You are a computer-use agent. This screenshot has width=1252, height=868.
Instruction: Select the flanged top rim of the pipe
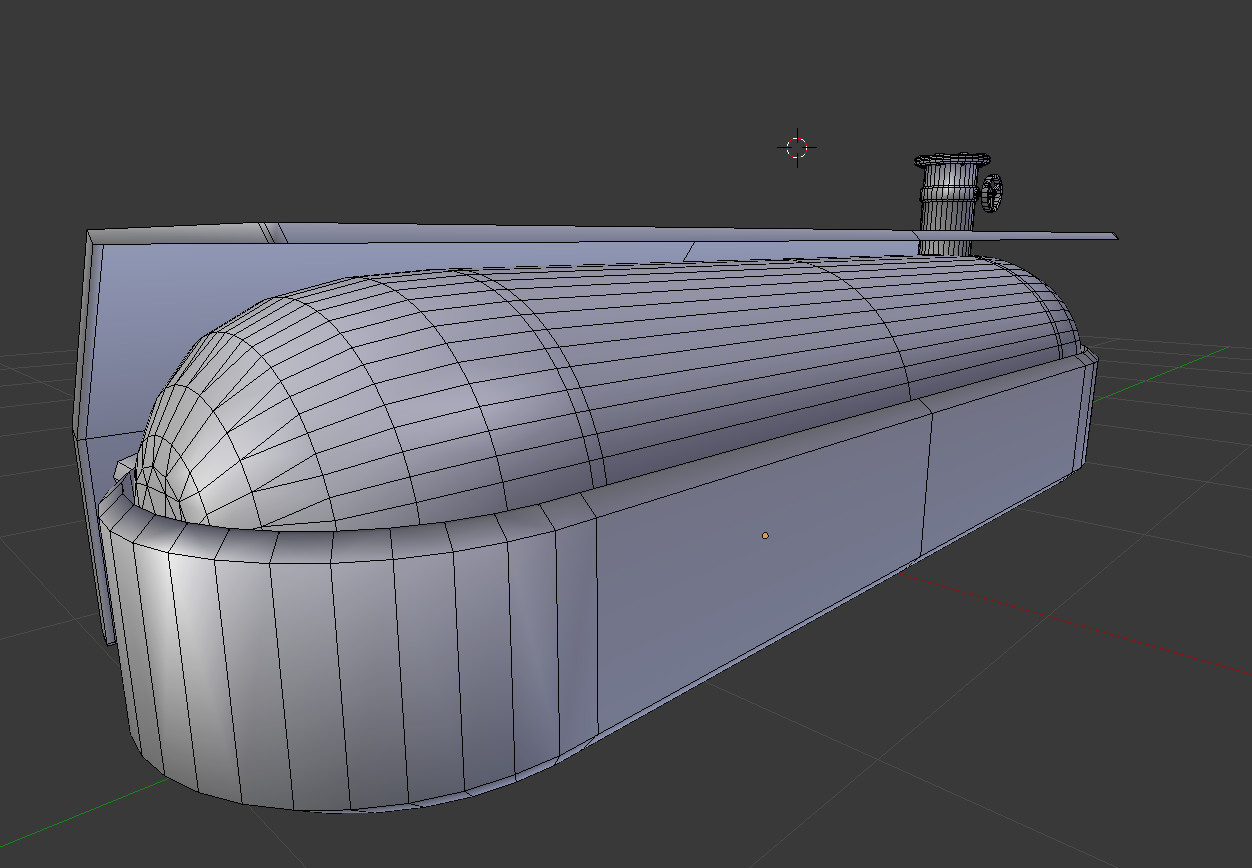click(952, 160)
